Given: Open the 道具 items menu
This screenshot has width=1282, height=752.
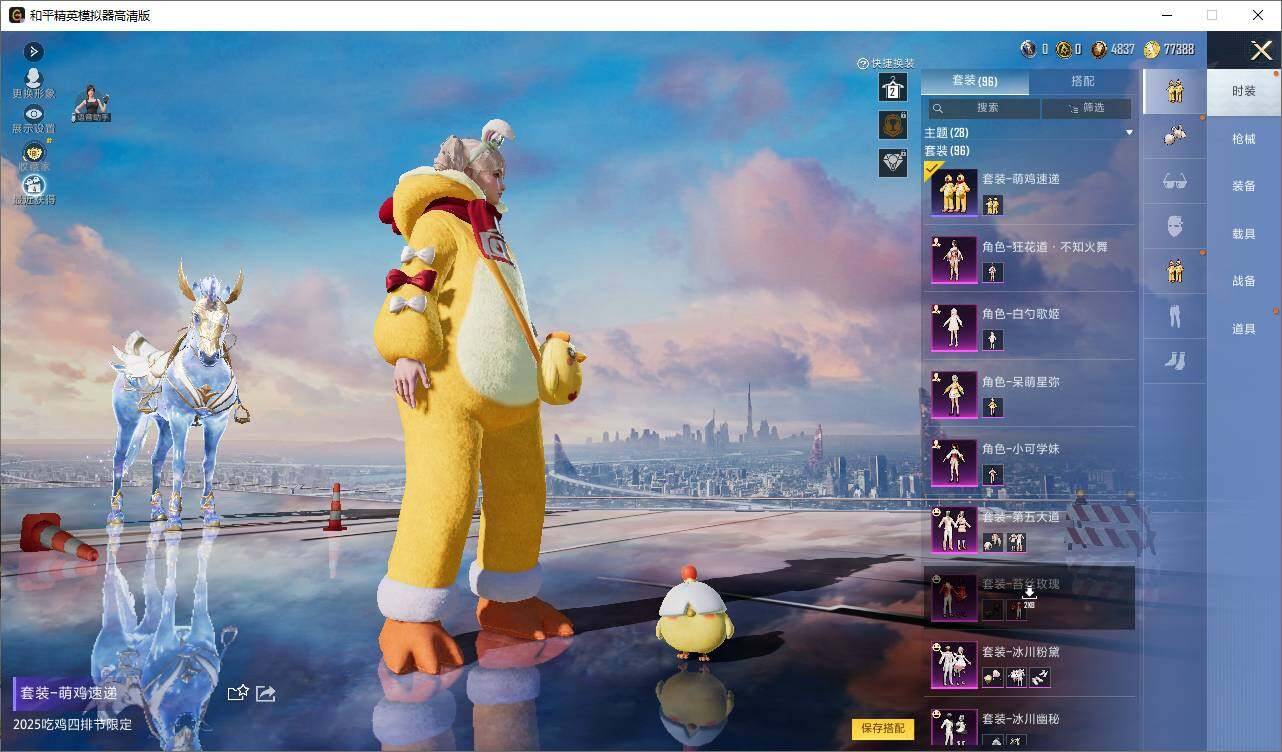Looking at the screenshot, I should point(1244,329).
